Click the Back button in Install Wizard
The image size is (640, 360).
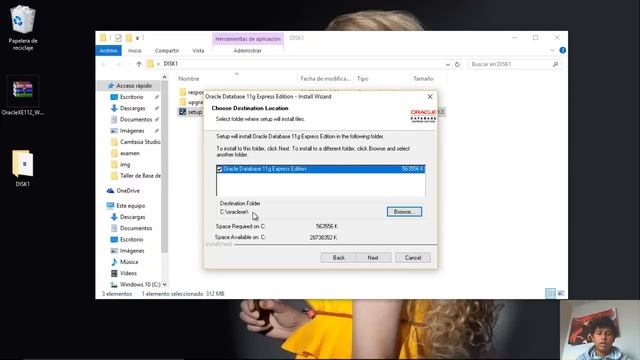coord(338,258)
